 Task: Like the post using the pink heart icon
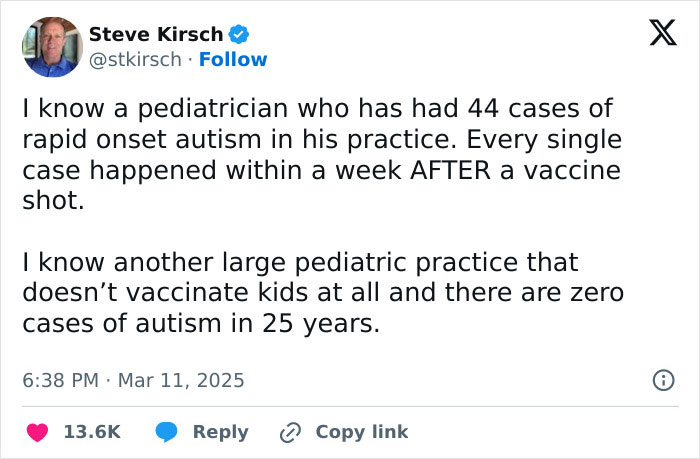[38, 432]
